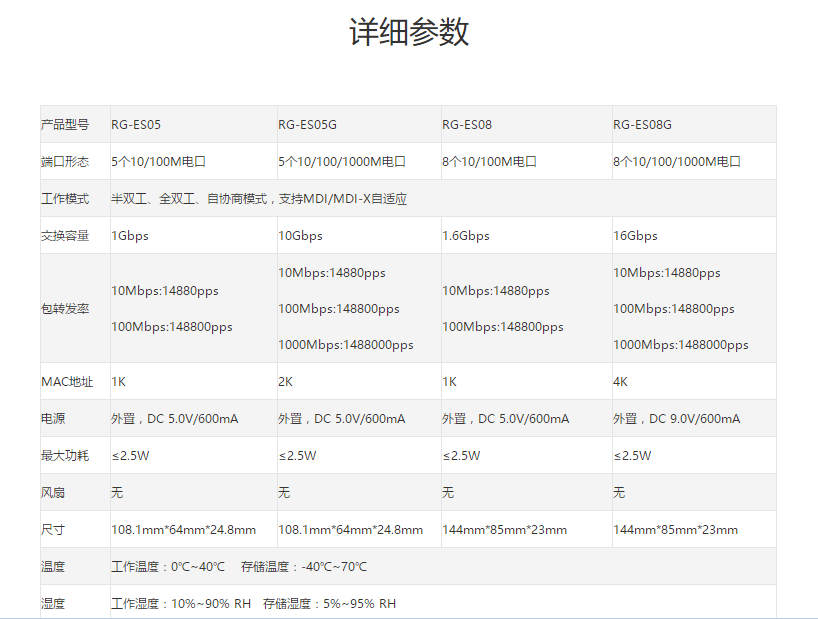Click the 5个10/100M电口 cell
This screenshot has height=619, width=818.
(x=159, y=162)
